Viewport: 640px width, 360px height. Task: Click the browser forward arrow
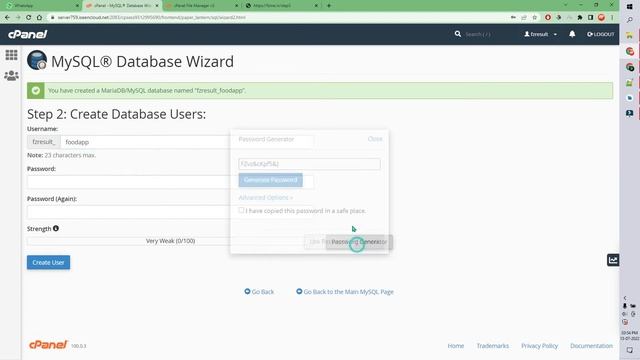point(18,18)
